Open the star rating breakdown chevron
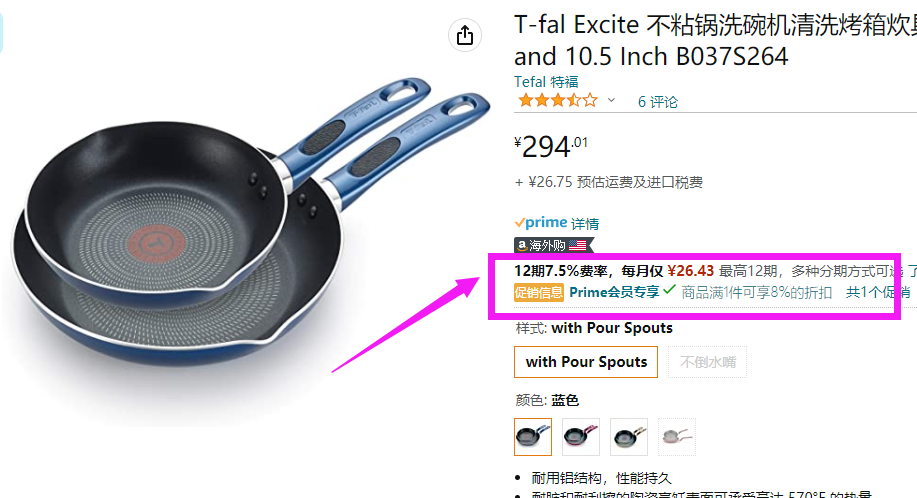 [x=611, y=100]
